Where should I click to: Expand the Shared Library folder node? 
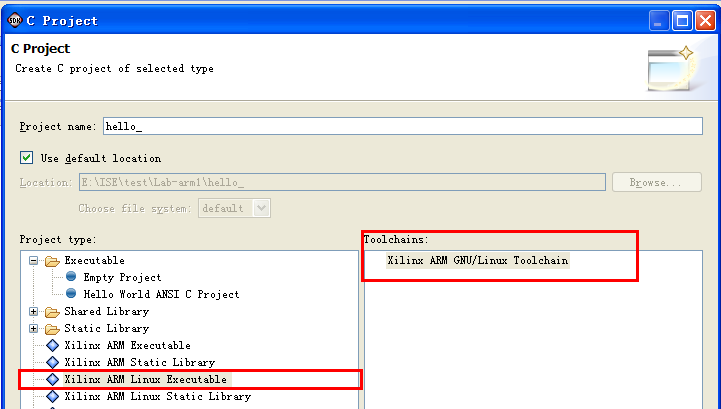(x=33, y=311)
